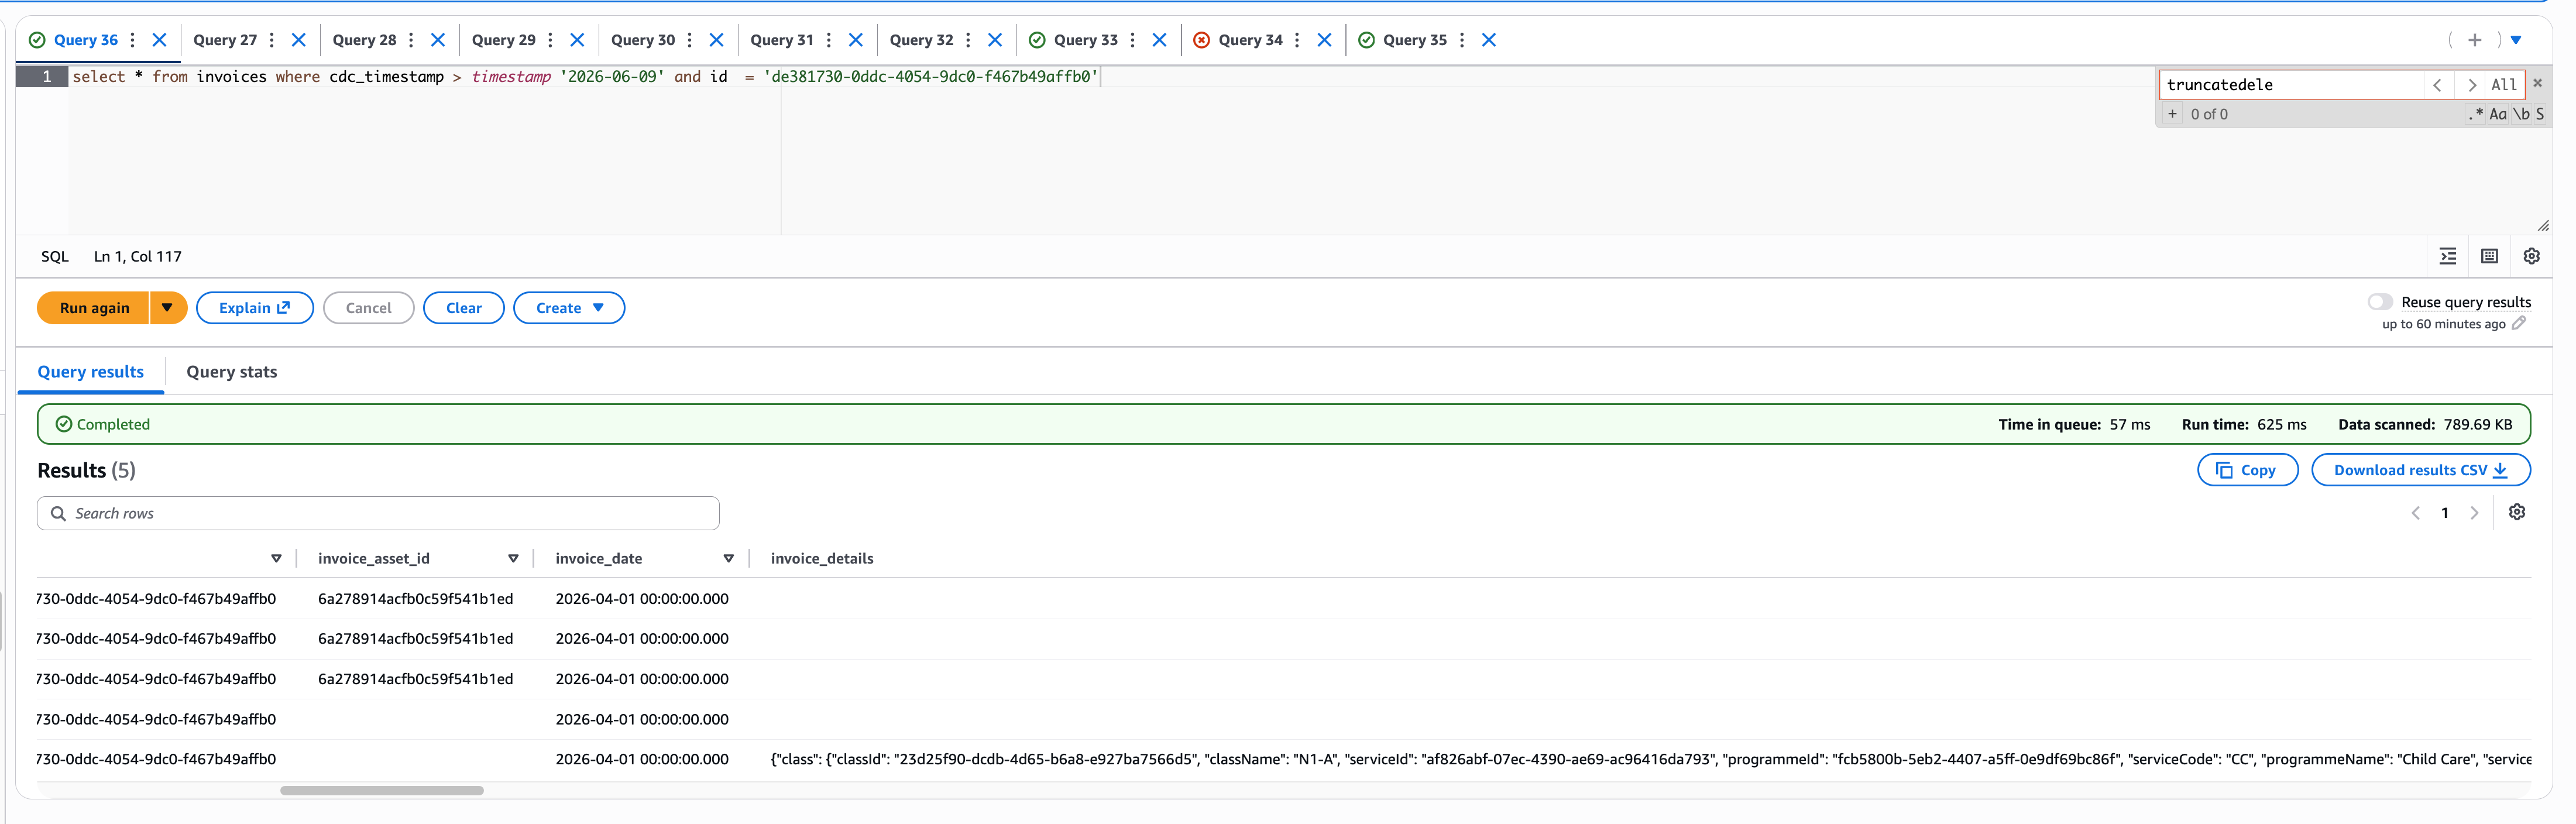The height and width of the screenshot is (824, 2576).
Task: Close the Query 31 tab
Action: tap(855, 40)
